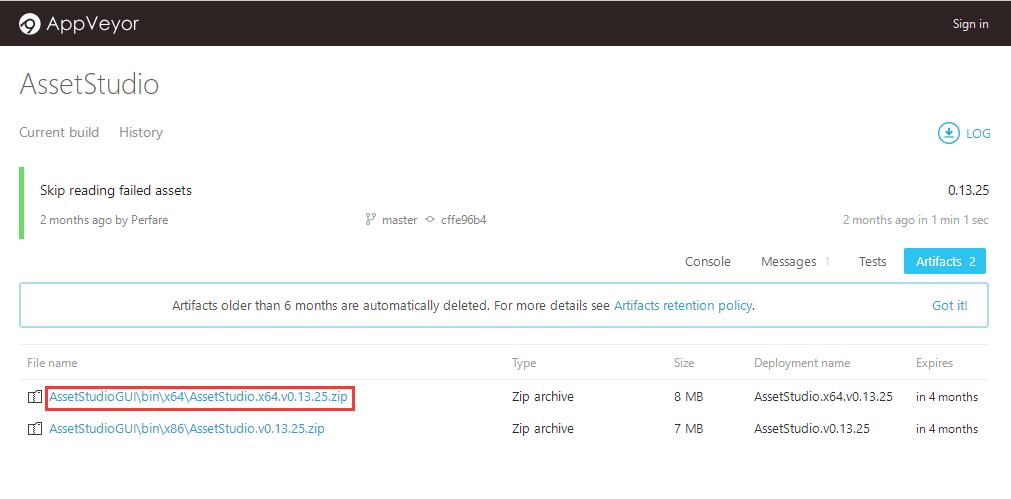Click the commit icon beside cffe96b4
This screenshot has width=1011, height=499.
(x=430, y=220)
